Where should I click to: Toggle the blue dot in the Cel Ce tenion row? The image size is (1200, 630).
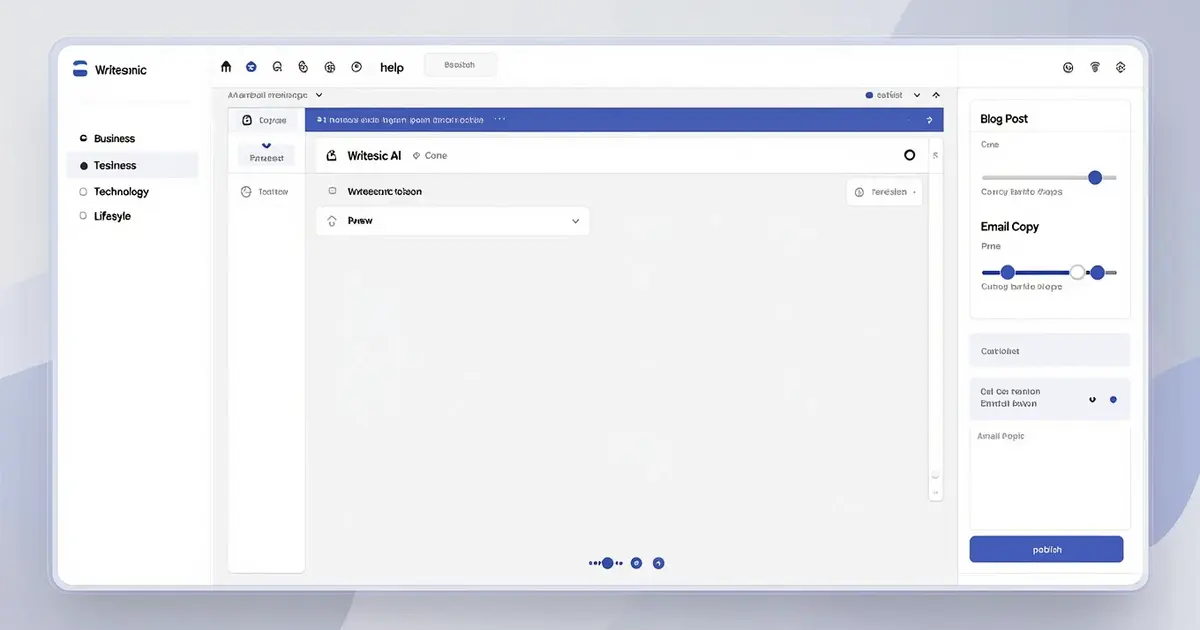click(x=1113, y=399)
